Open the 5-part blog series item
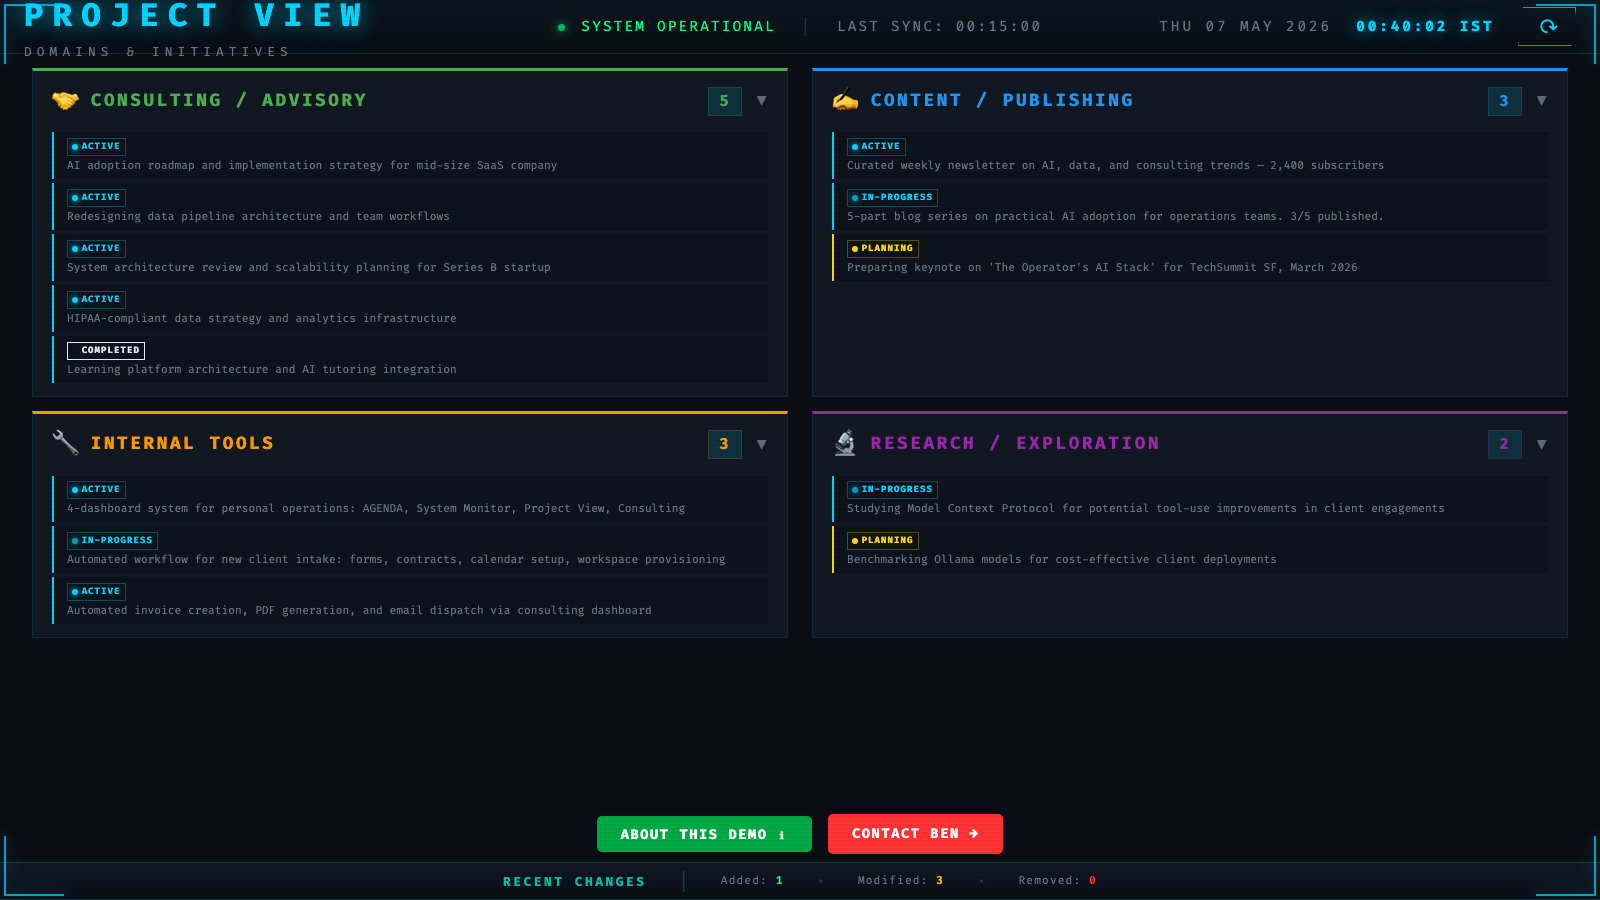Viewport: 1600px width, 900px height. coord(1190,207)
